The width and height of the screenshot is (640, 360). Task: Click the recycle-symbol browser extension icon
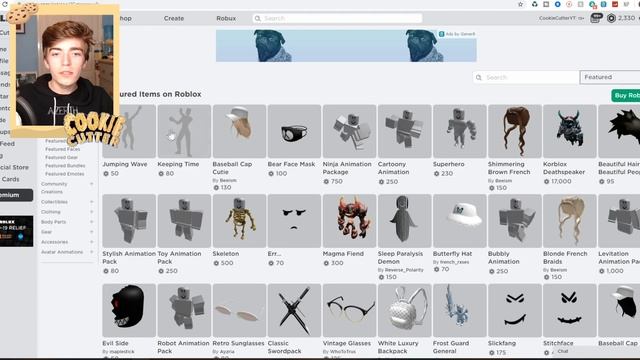pos(534,4)
